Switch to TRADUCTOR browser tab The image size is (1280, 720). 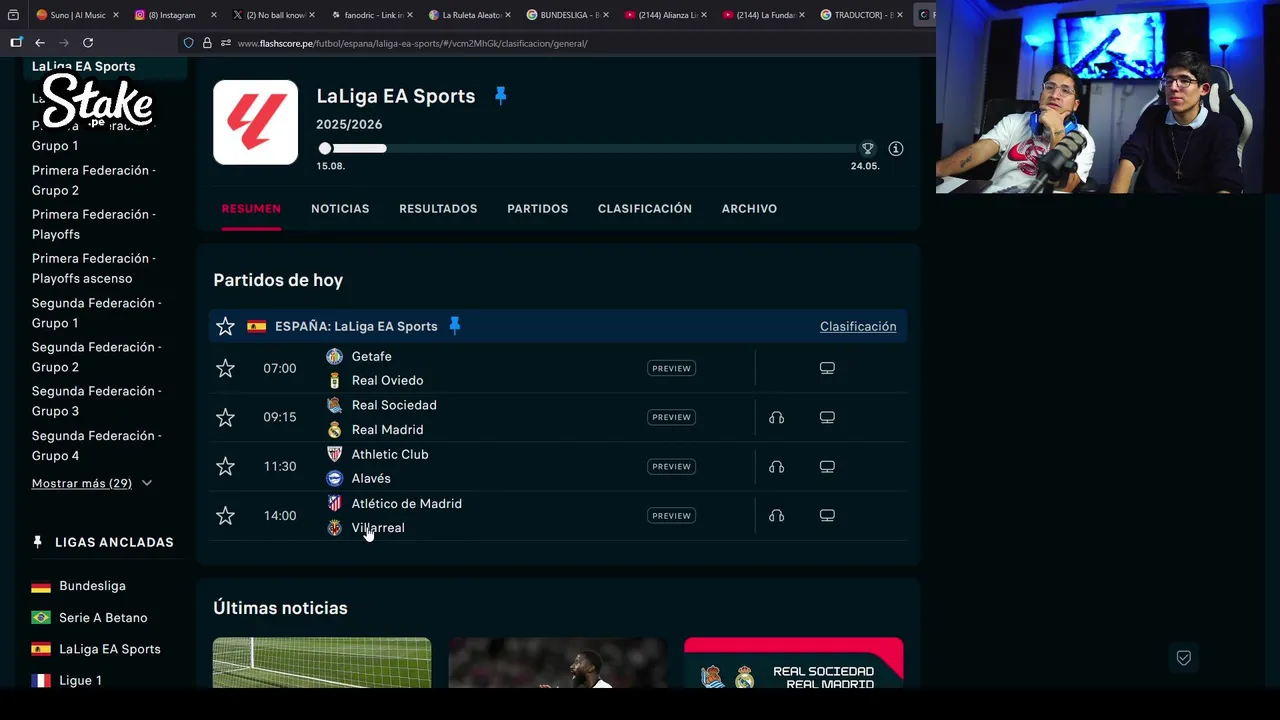coord(860,15)
